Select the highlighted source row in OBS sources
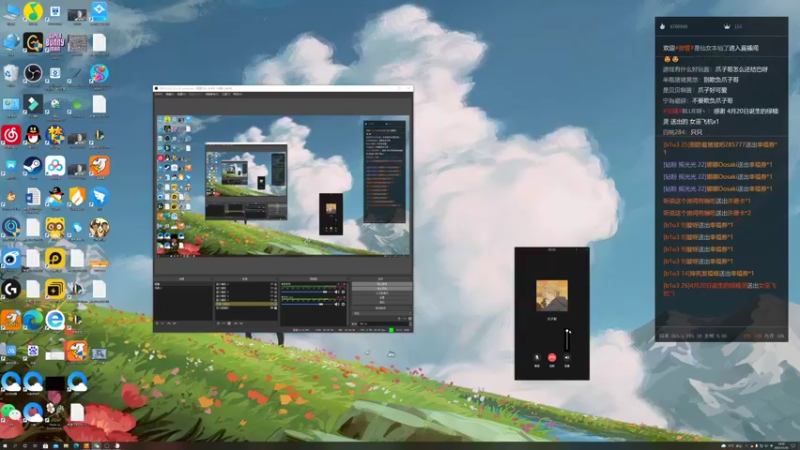Screen dimensions: 800x450 coord(246,304)
